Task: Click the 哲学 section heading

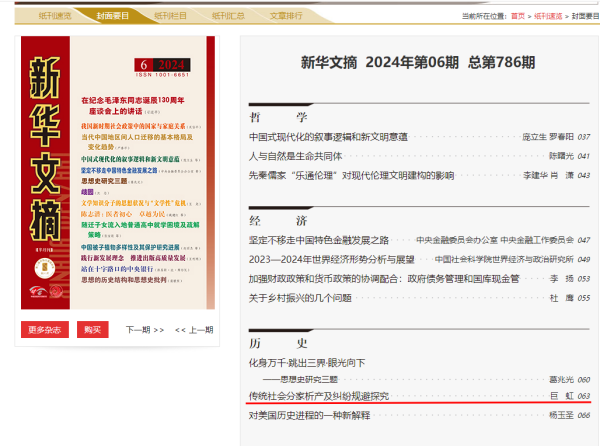Action: click(x=278, y=117)
